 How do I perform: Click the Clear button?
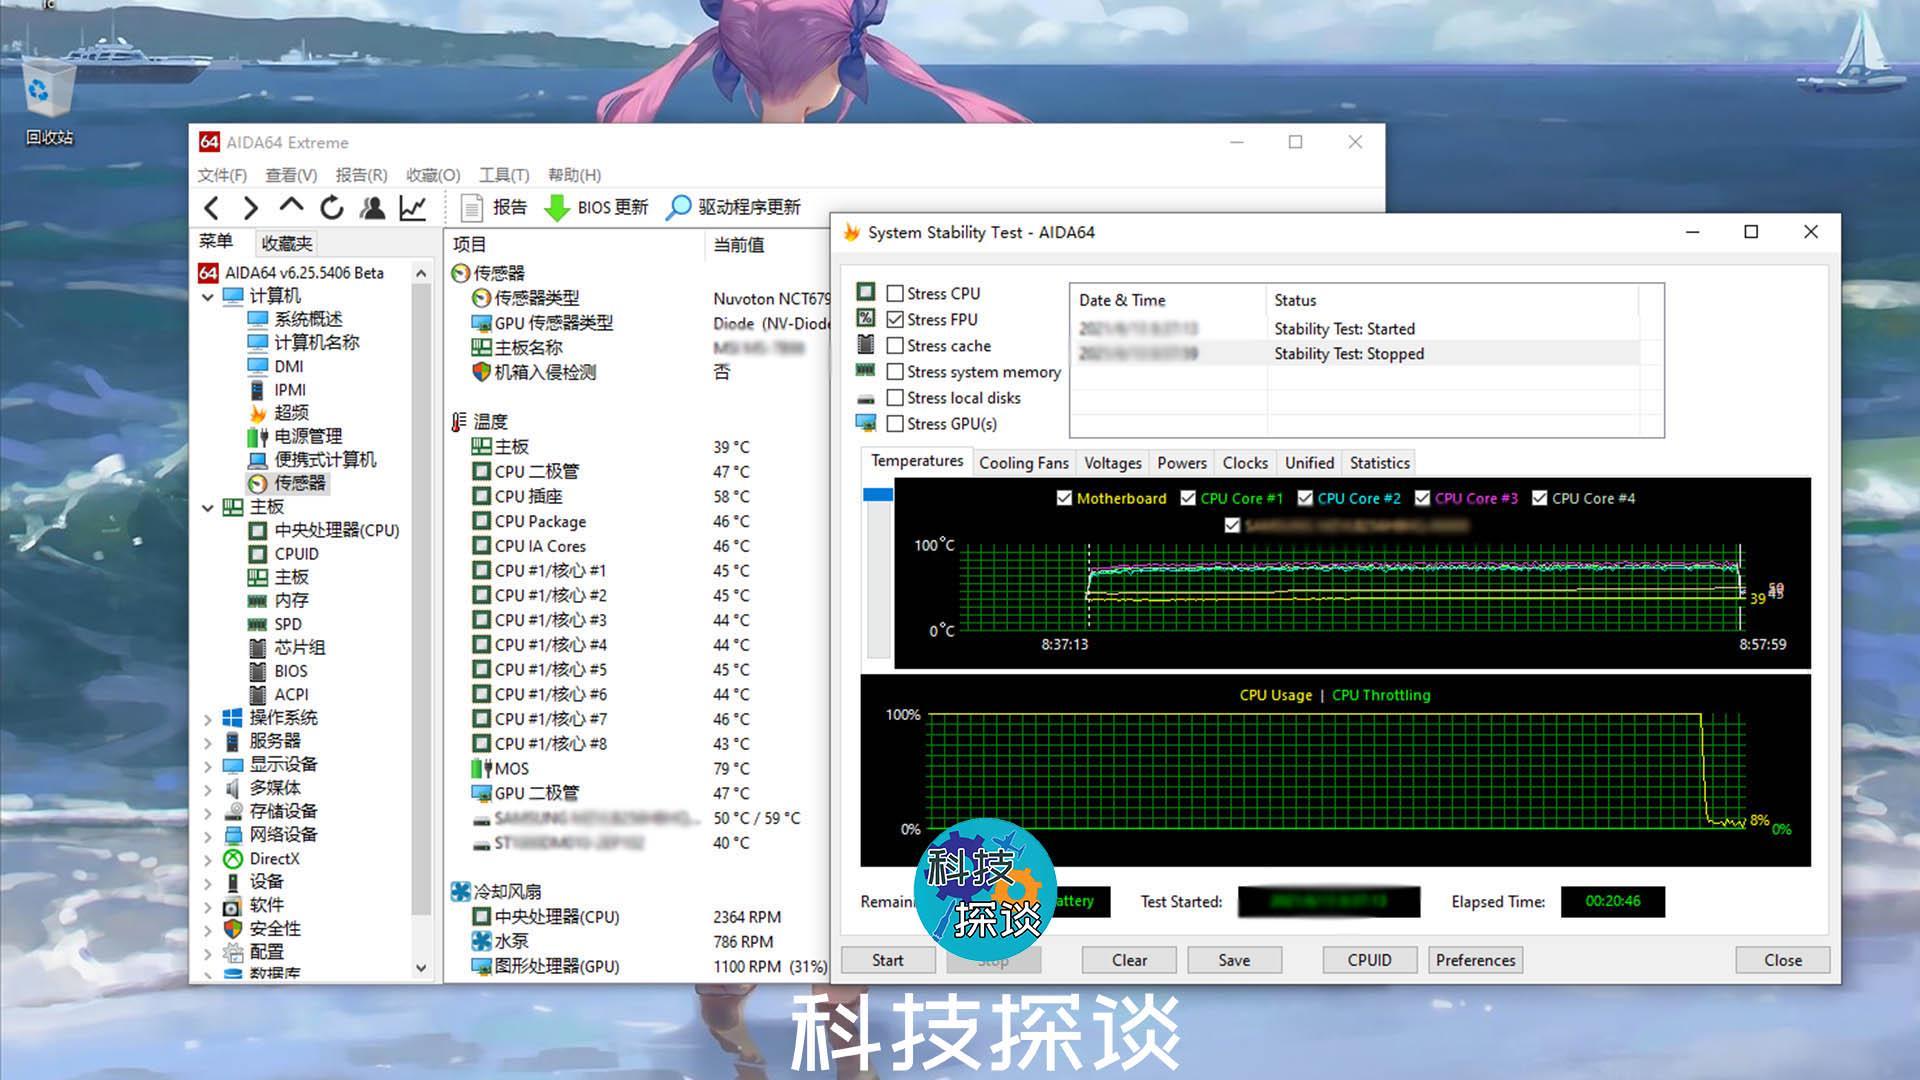tap(1129, 960)
